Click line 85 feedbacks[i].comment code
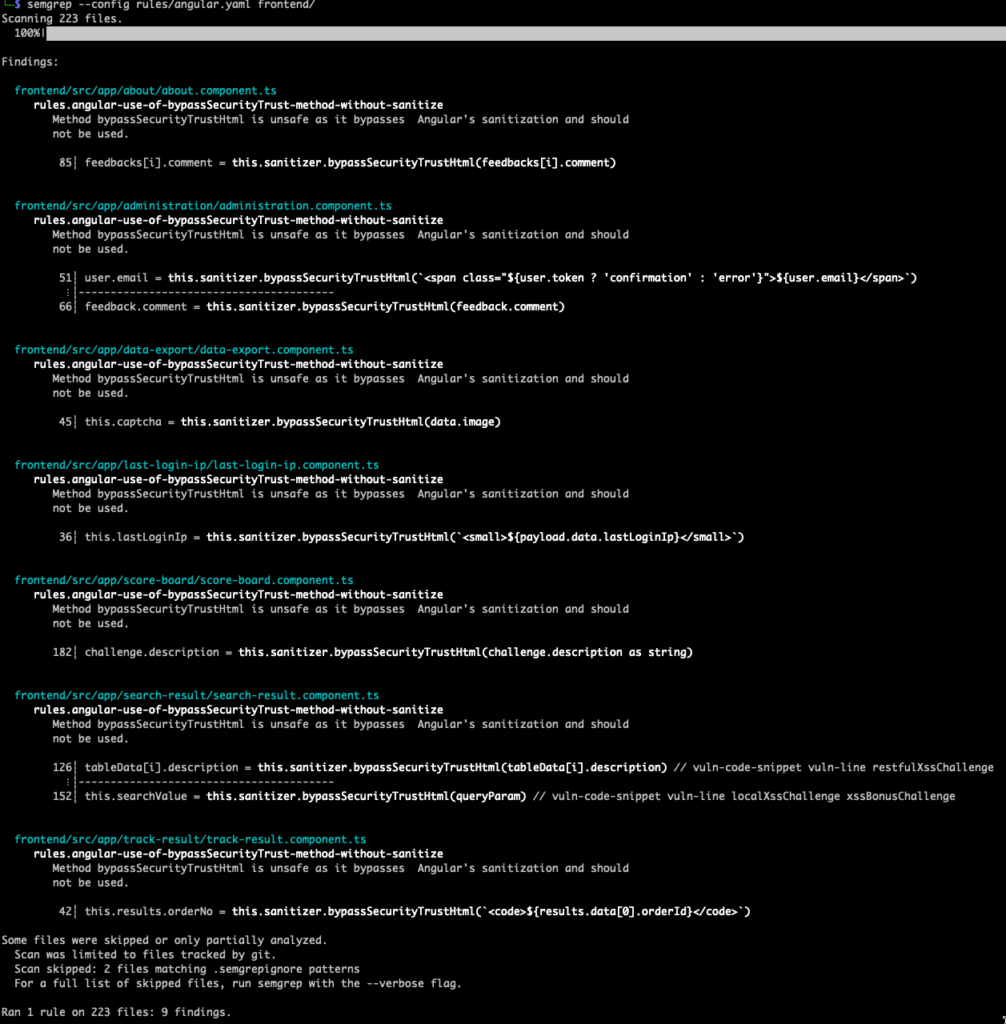Image resolution: width=1006 pixels, height=1024 pixels. [350, 163]
